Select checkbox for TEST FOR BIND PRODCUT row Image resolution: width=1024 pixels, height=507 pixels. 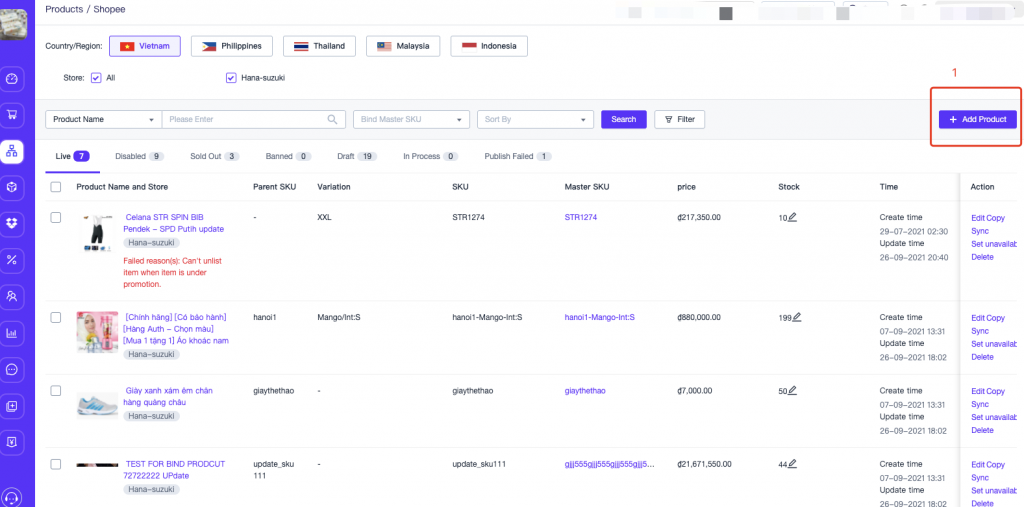56,464
